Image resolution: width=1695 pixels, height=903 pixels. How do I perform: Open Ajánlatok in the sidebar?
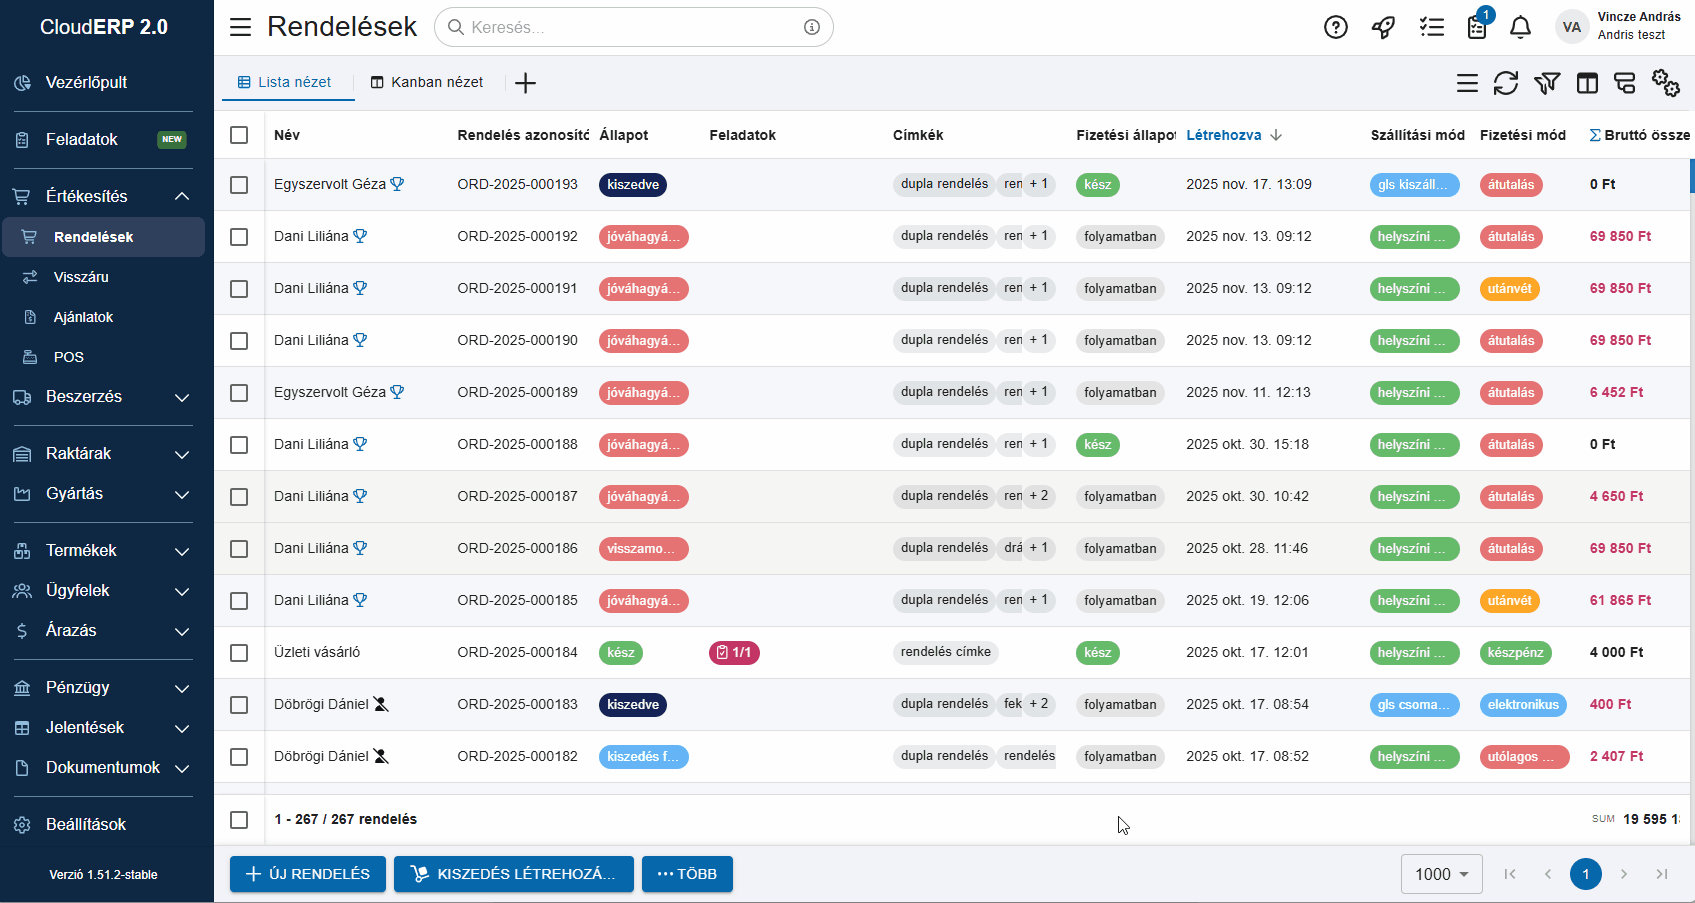coord(83,317)
